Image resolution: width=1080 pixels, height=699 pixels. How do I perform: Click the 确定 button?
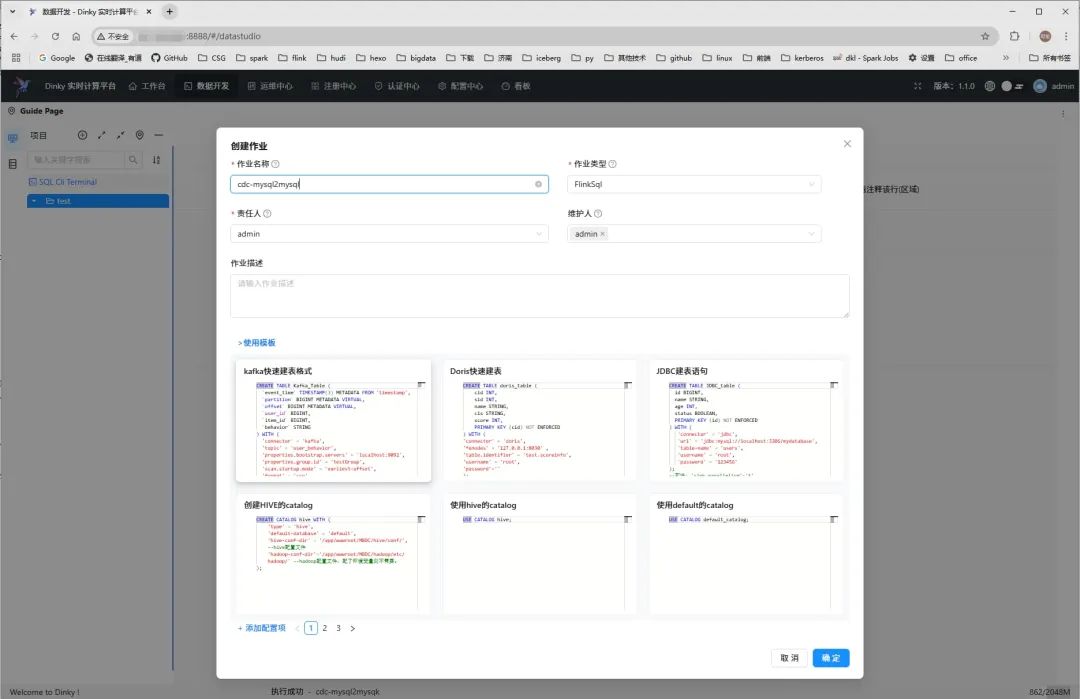tap(831, 658)
